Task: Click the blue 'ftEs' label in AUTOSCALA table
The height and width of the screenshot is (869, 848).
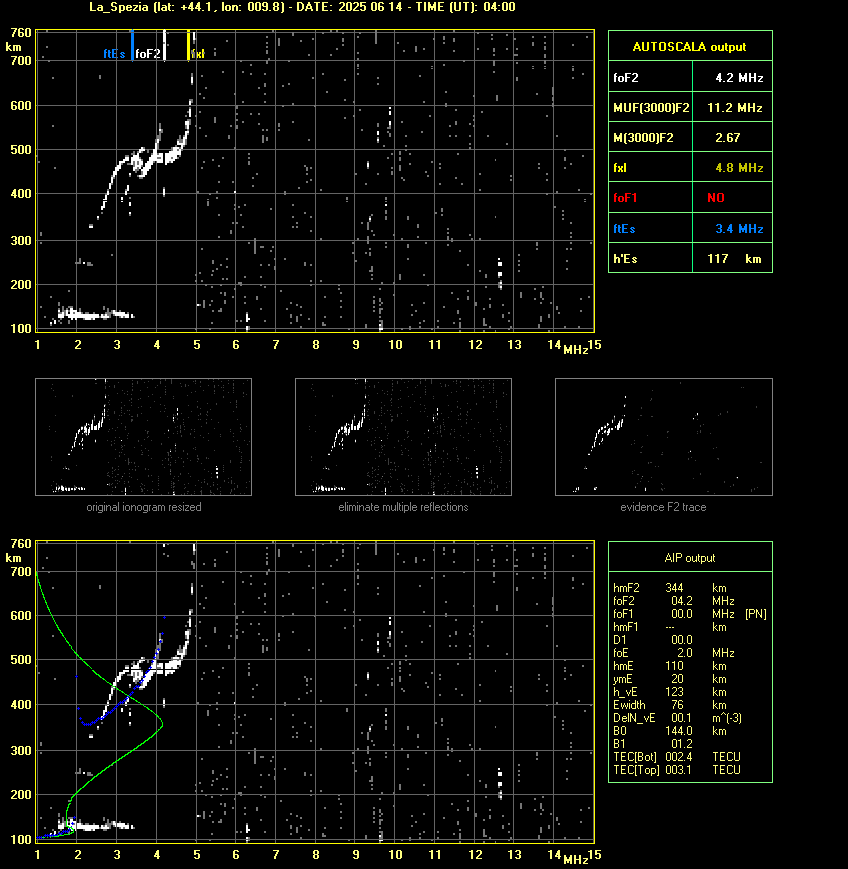Action: tap(624, 228)
